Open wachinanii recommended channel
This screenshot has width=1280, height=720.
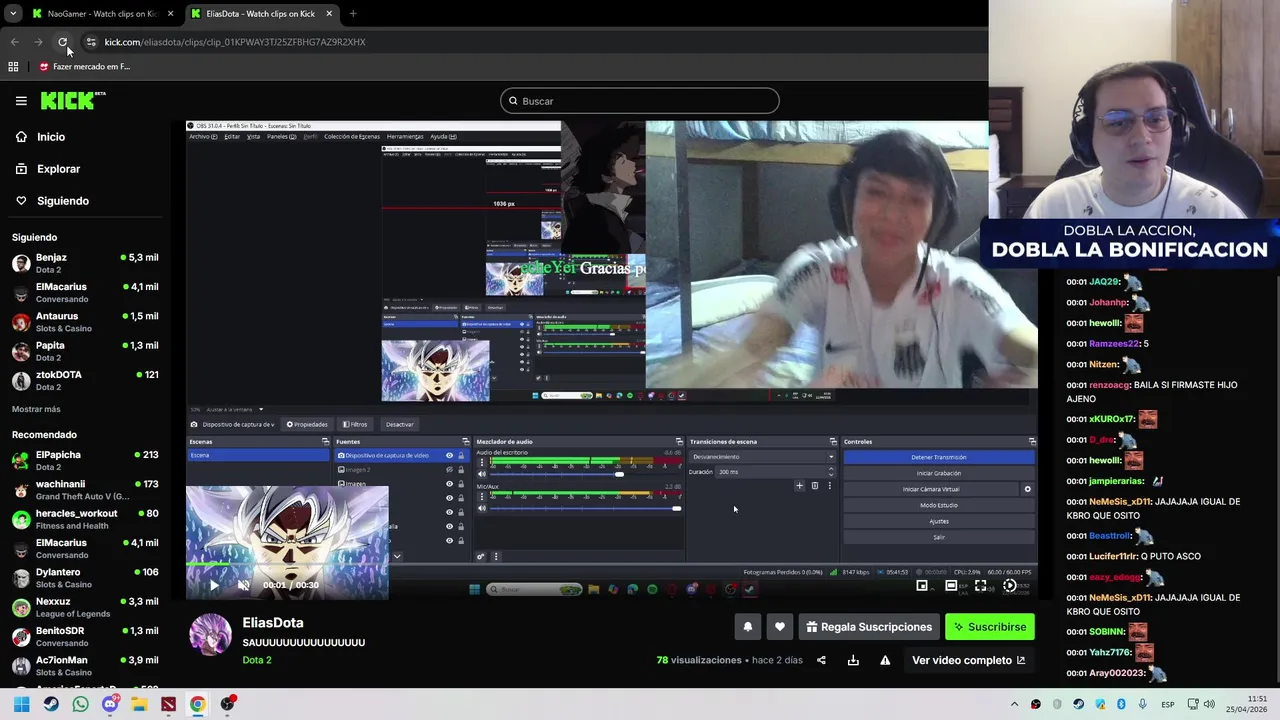(x=85, y=490)
